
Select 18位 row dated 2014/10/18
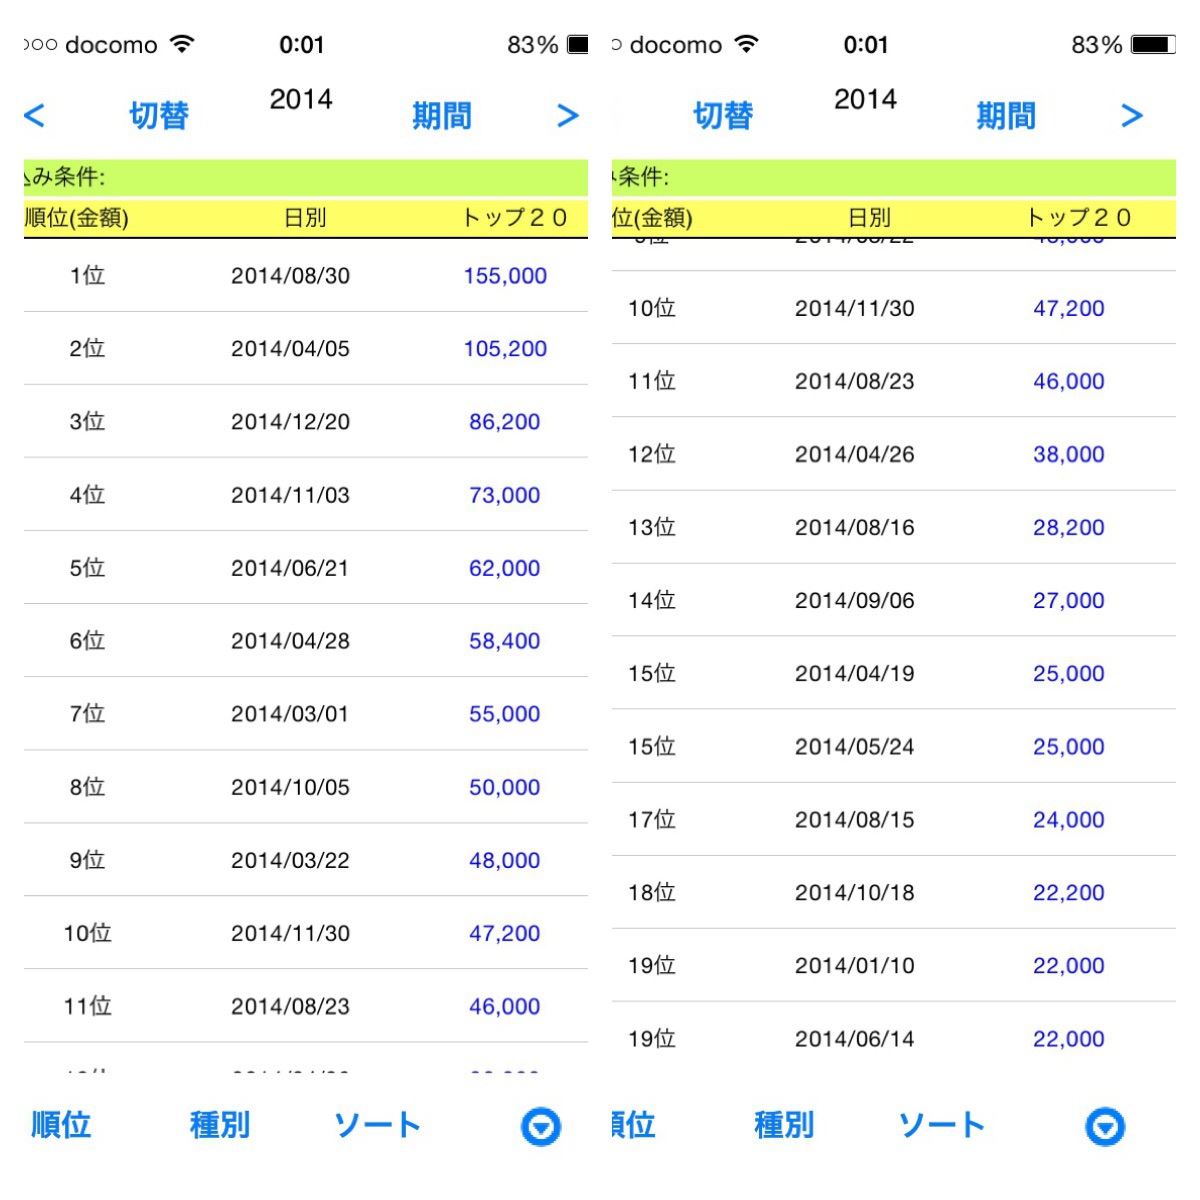(x=894, y=892)
